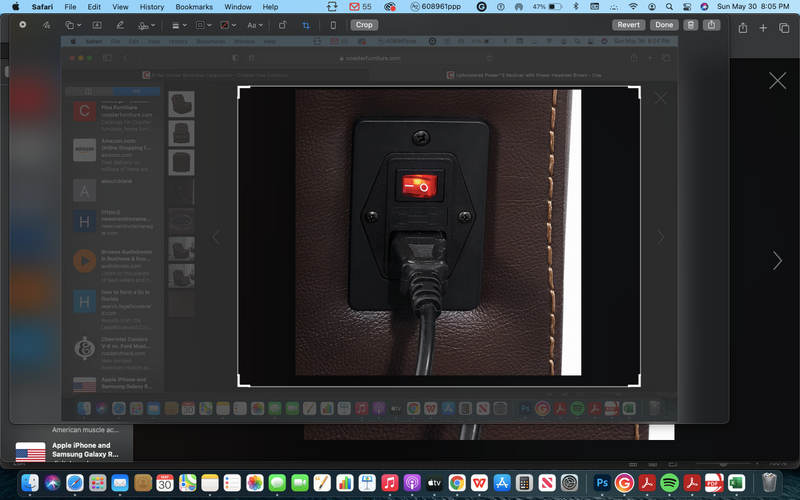Toggle the crop tool icon
Image resolution: width=800 pixels, height=500 pixels.
click(x=306, y=25)
